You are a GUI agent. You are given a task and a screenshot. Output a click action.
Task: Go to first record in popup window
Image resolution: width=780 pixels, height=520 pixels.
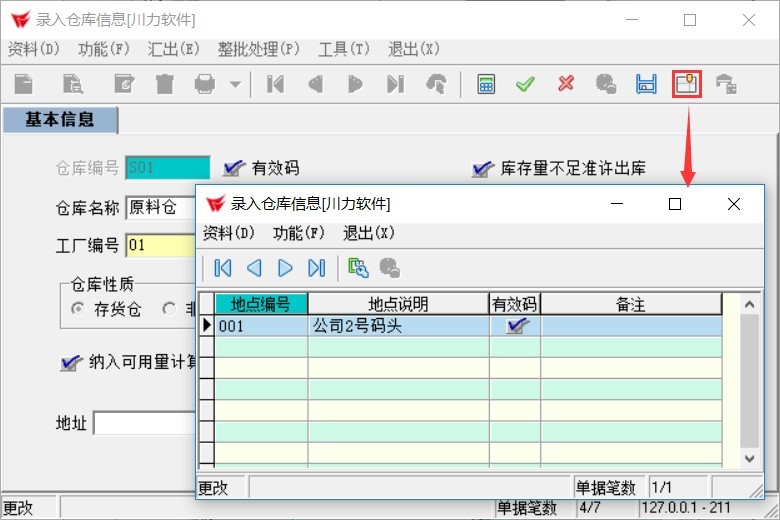click(223, 268)
